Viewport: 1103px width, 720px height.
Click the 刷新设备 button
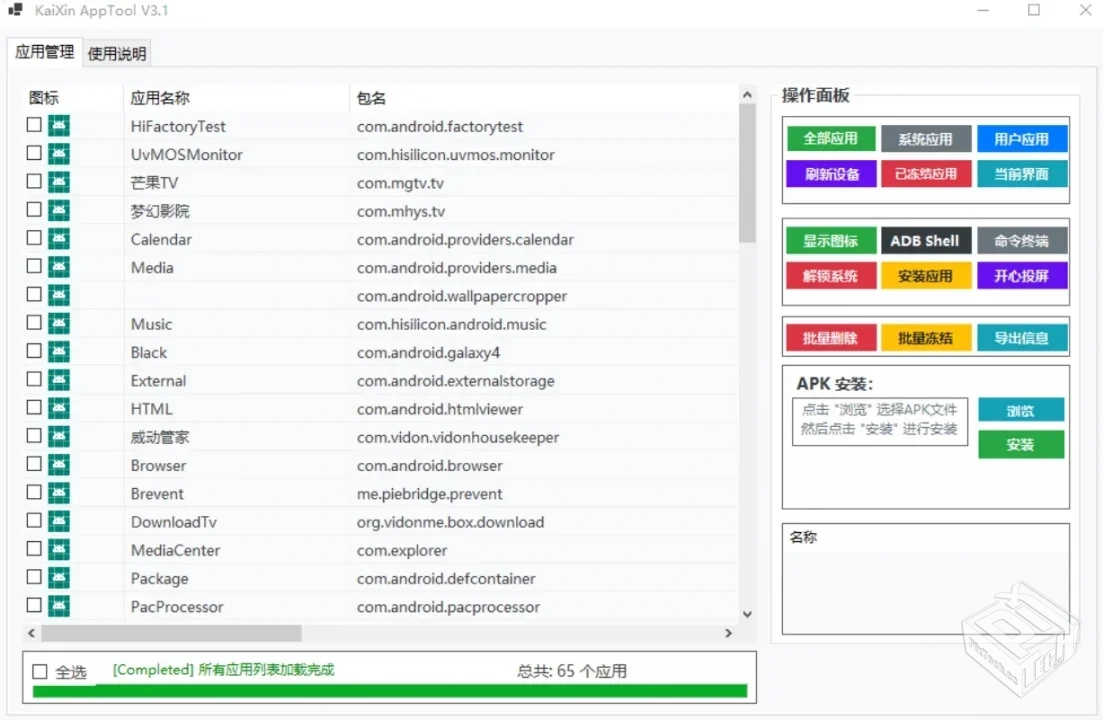(x=830, y=174)
